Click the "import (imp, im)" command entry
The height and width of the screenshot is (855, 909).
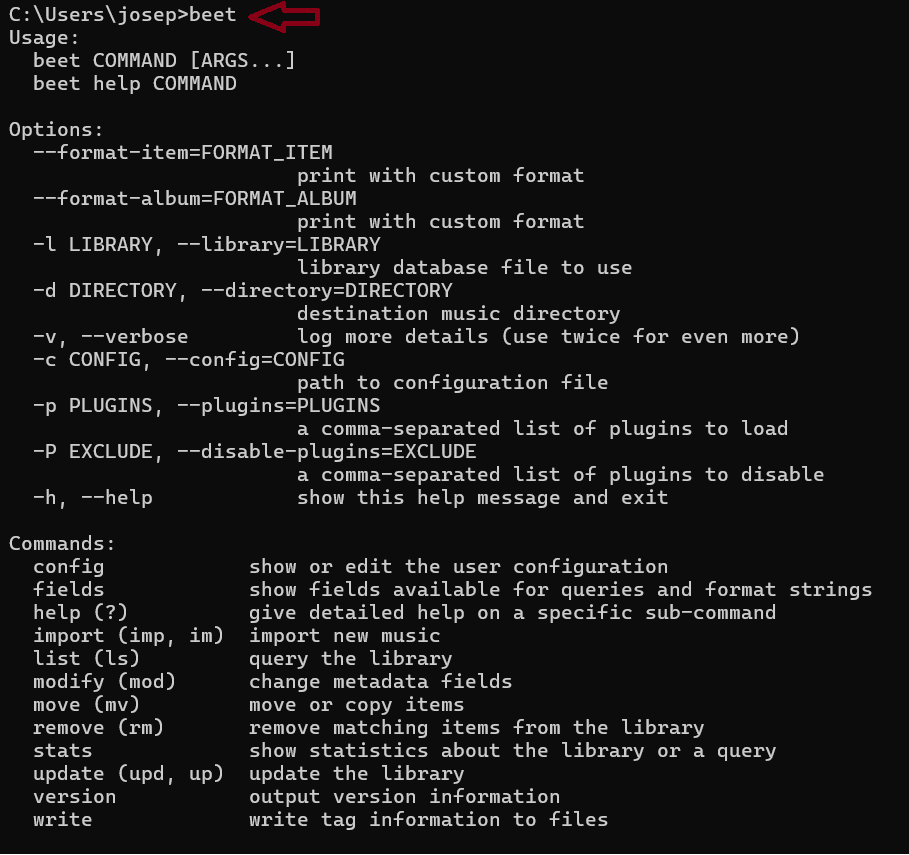(x=128, y=636)
